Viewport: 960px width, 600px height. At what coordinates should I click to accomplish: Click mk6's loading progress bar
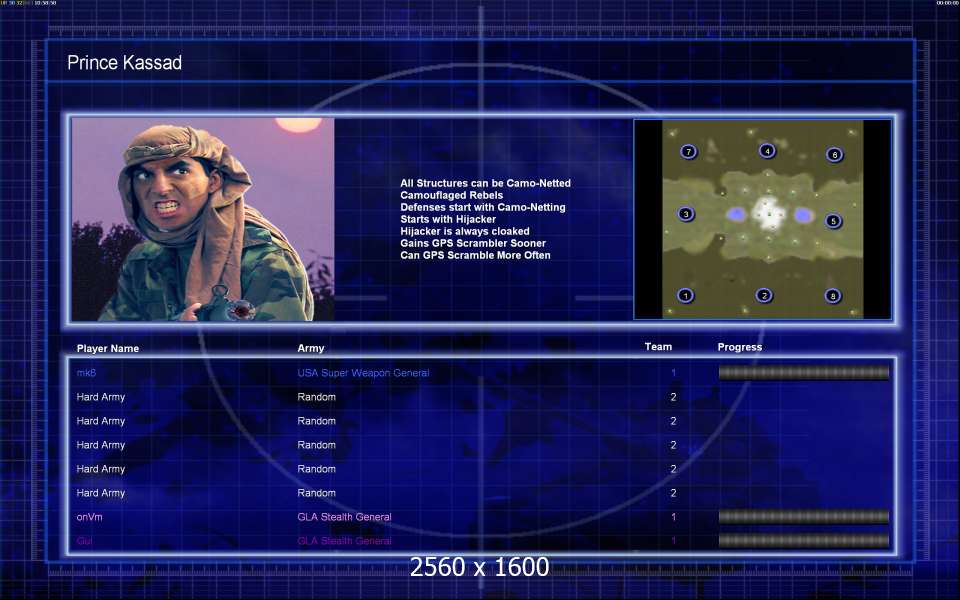[x=803, y=373]
